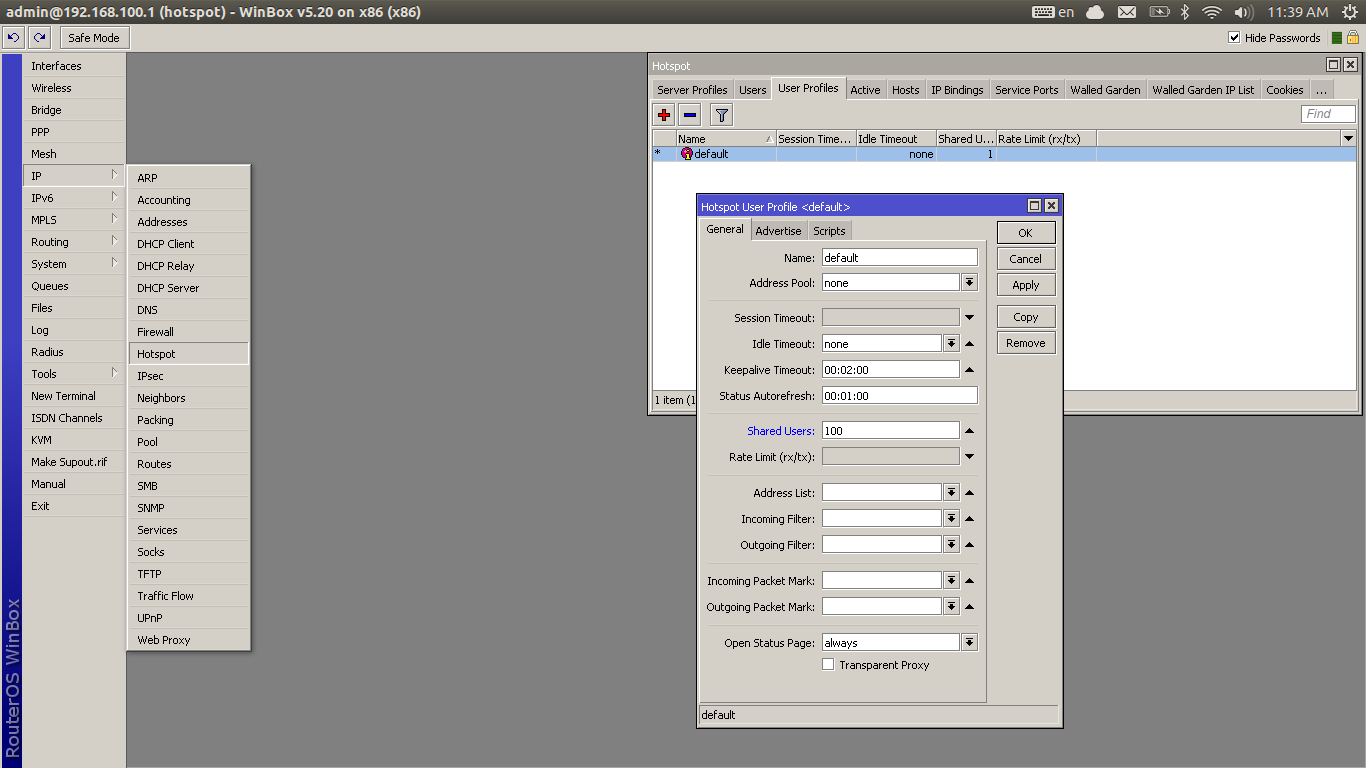
Task: Click the Find search box
Action: tap(1328, 114)
